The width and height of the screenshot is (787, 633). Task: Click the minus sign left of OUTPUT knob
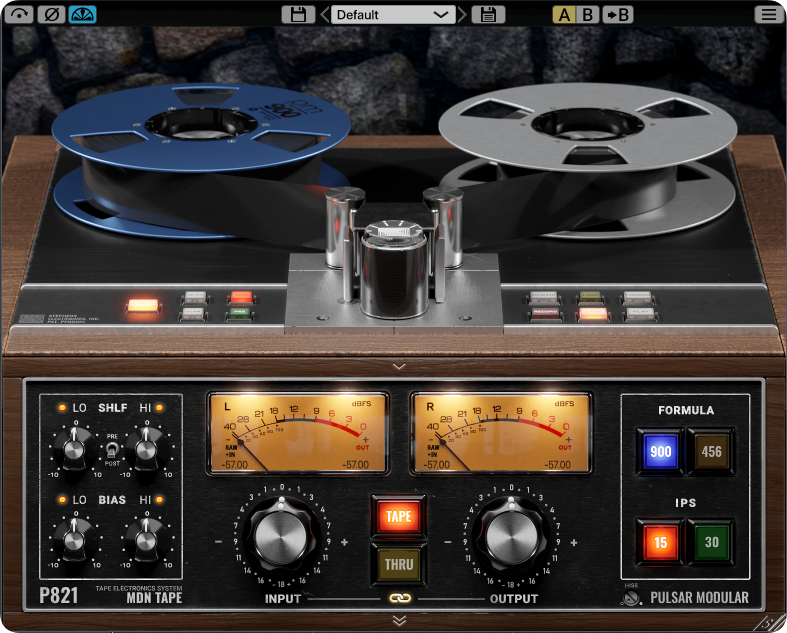coord(448,542)
